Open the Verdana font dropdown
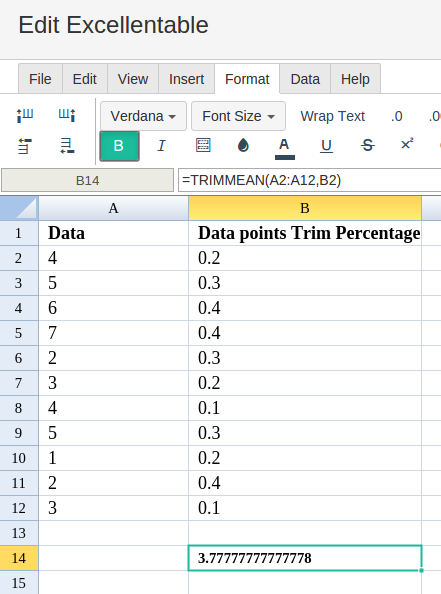 (143, 116)
